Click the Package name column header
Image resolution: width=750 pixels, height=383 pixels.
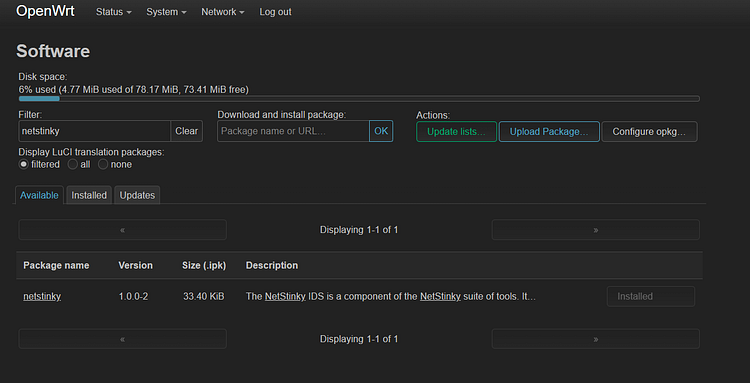click(x=56, y=265)
